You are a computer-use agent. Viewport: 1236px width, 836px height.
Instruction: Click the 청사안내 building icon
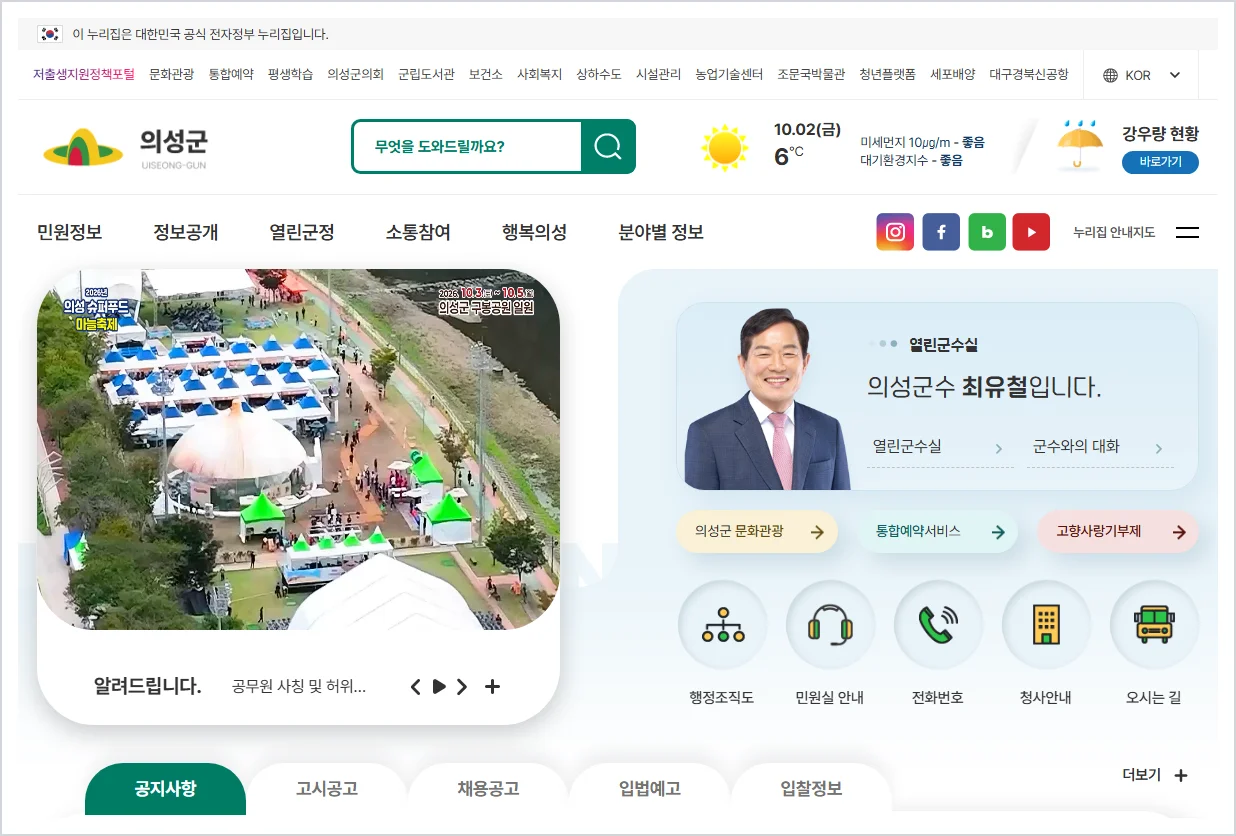tap(1046, 625)
